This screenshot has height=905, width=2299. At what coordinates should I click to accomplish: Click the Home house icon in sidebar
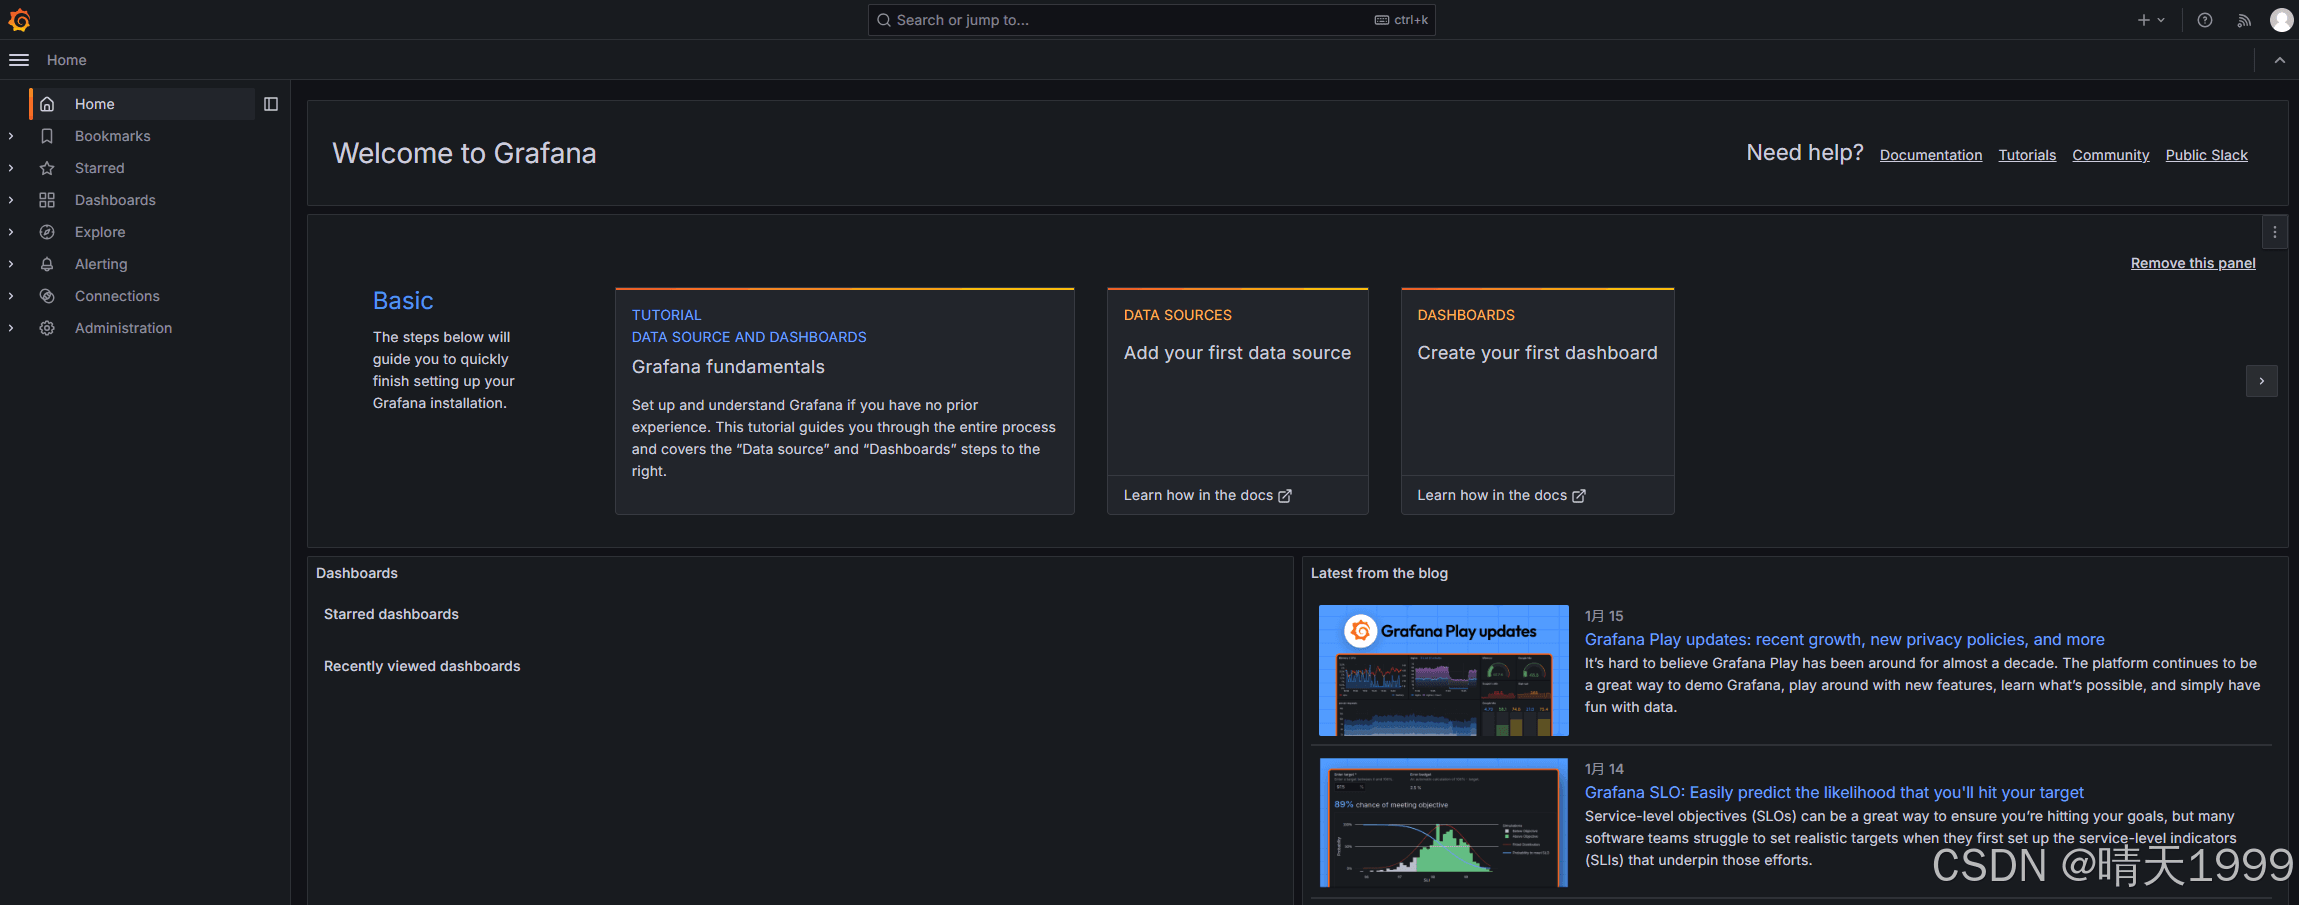tap(47, 104)
